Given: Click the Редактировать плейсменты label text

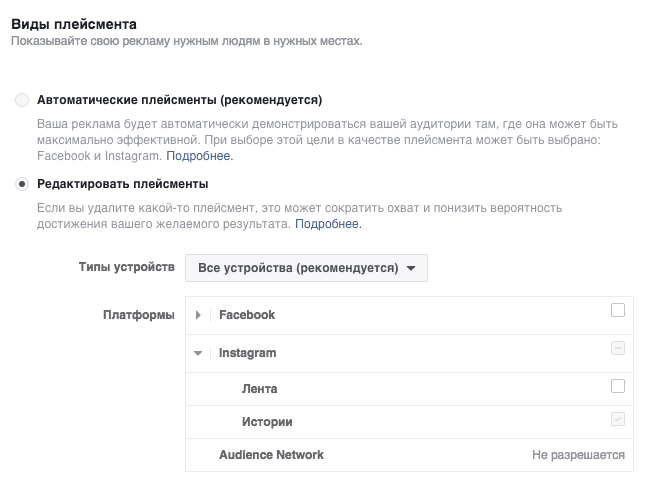Looking at the screenshot, I should pos(123,184).
